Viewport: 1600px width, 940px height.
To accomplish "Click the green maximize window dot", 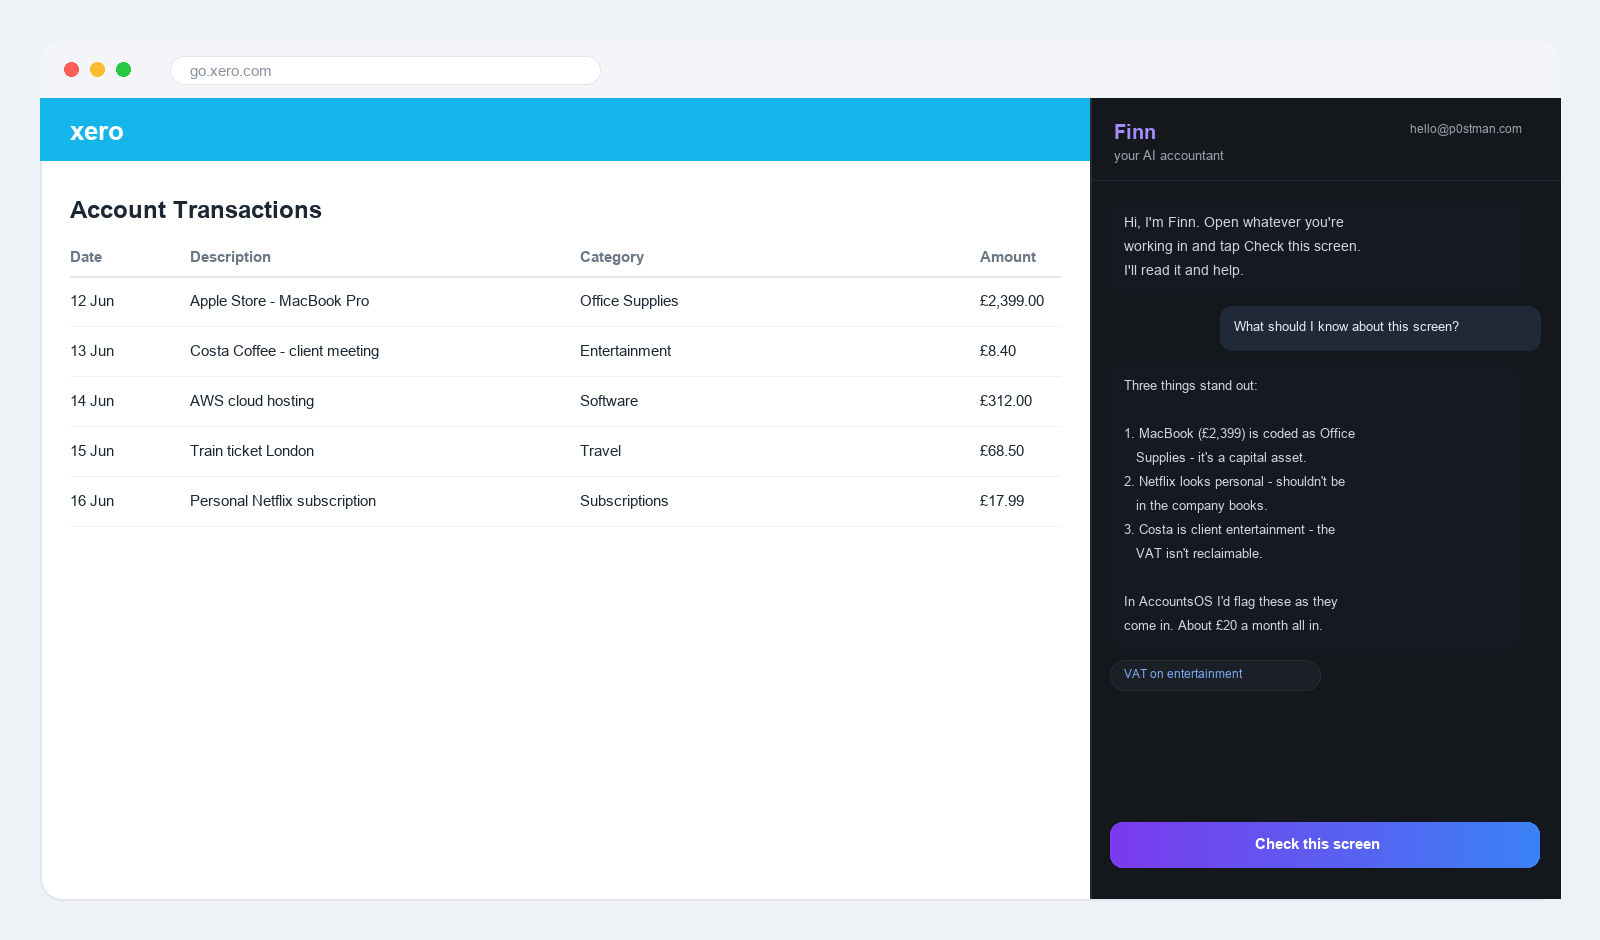I will [124, 69].
